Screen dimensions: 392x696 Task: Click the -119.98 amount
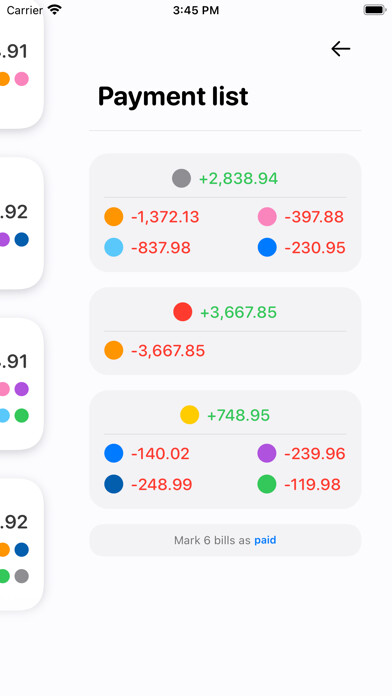point(313,484)
